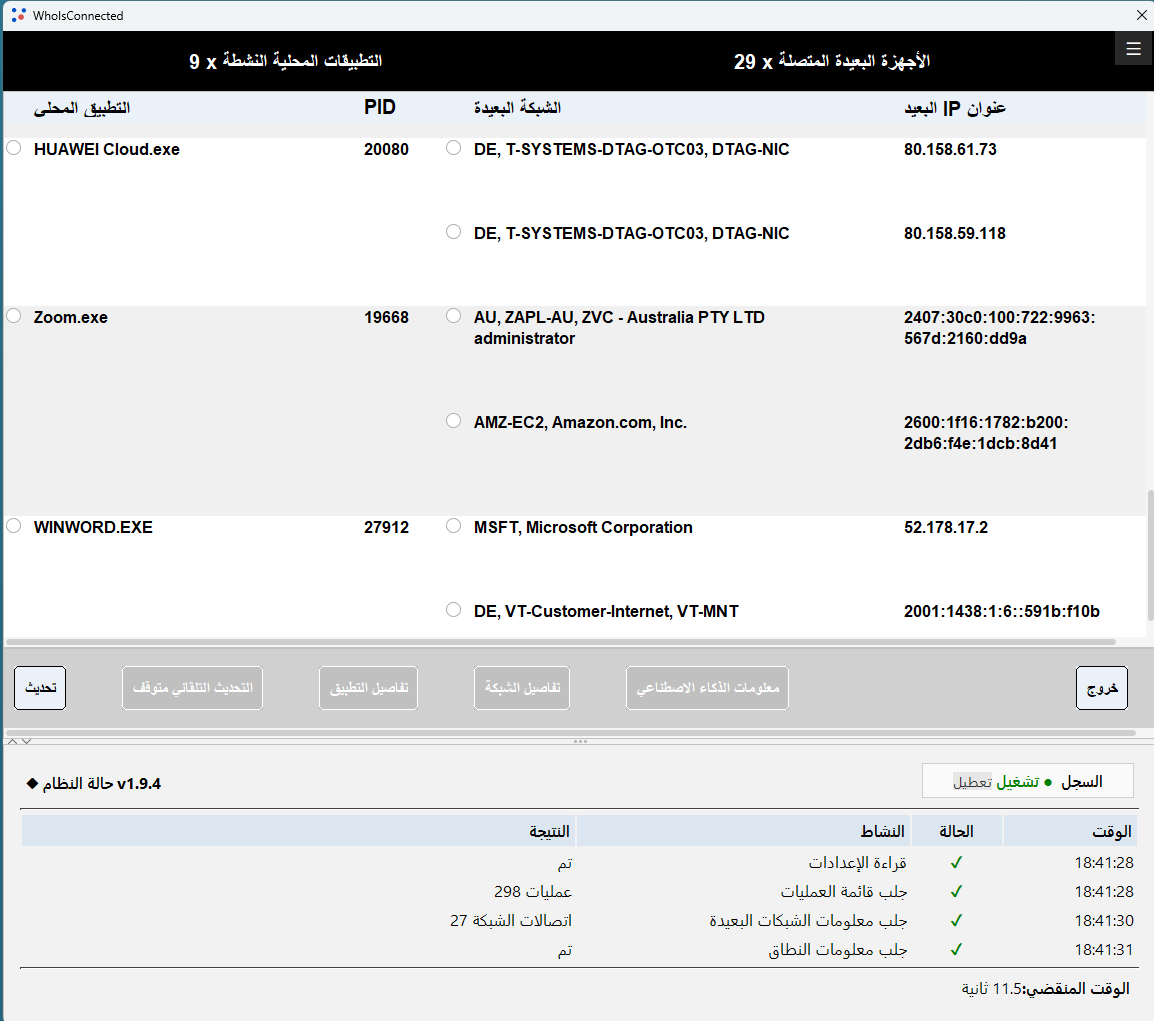Click the PID column header
The height and width of the screenshot is (1021, 1154).
380,107
